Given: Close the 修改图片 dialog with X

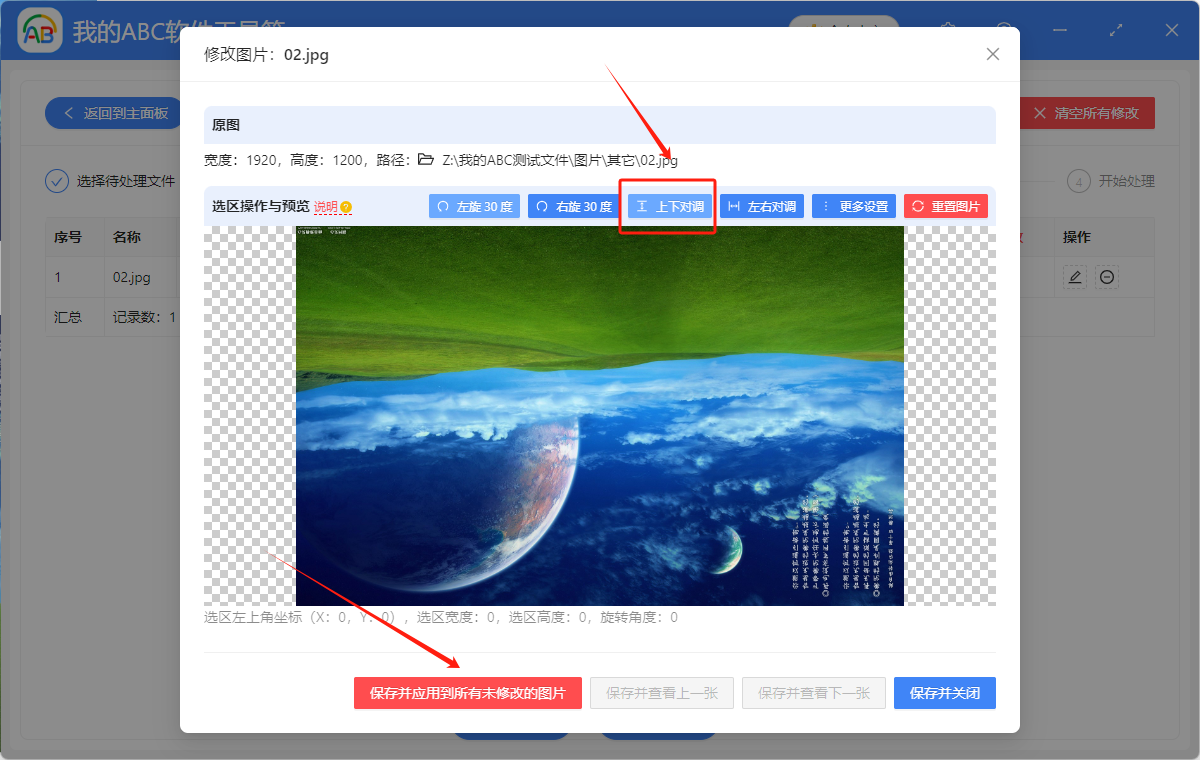Looking at the screenshot, I should 993,54.
